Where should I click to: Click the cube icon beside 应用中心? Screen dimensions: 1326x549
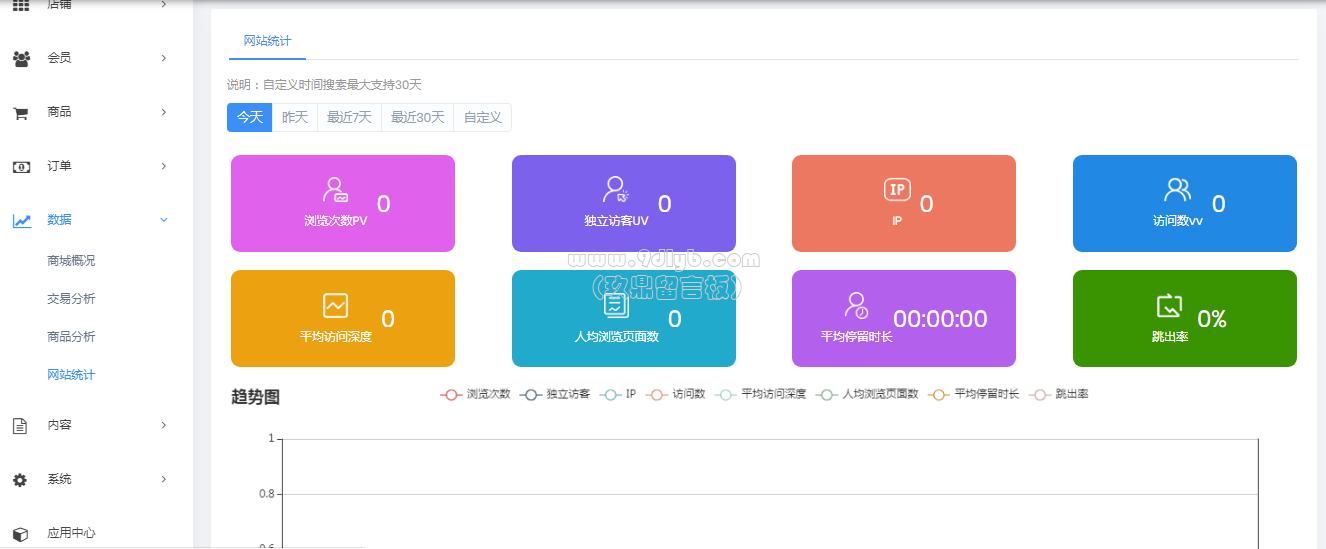tap(20, 534)
